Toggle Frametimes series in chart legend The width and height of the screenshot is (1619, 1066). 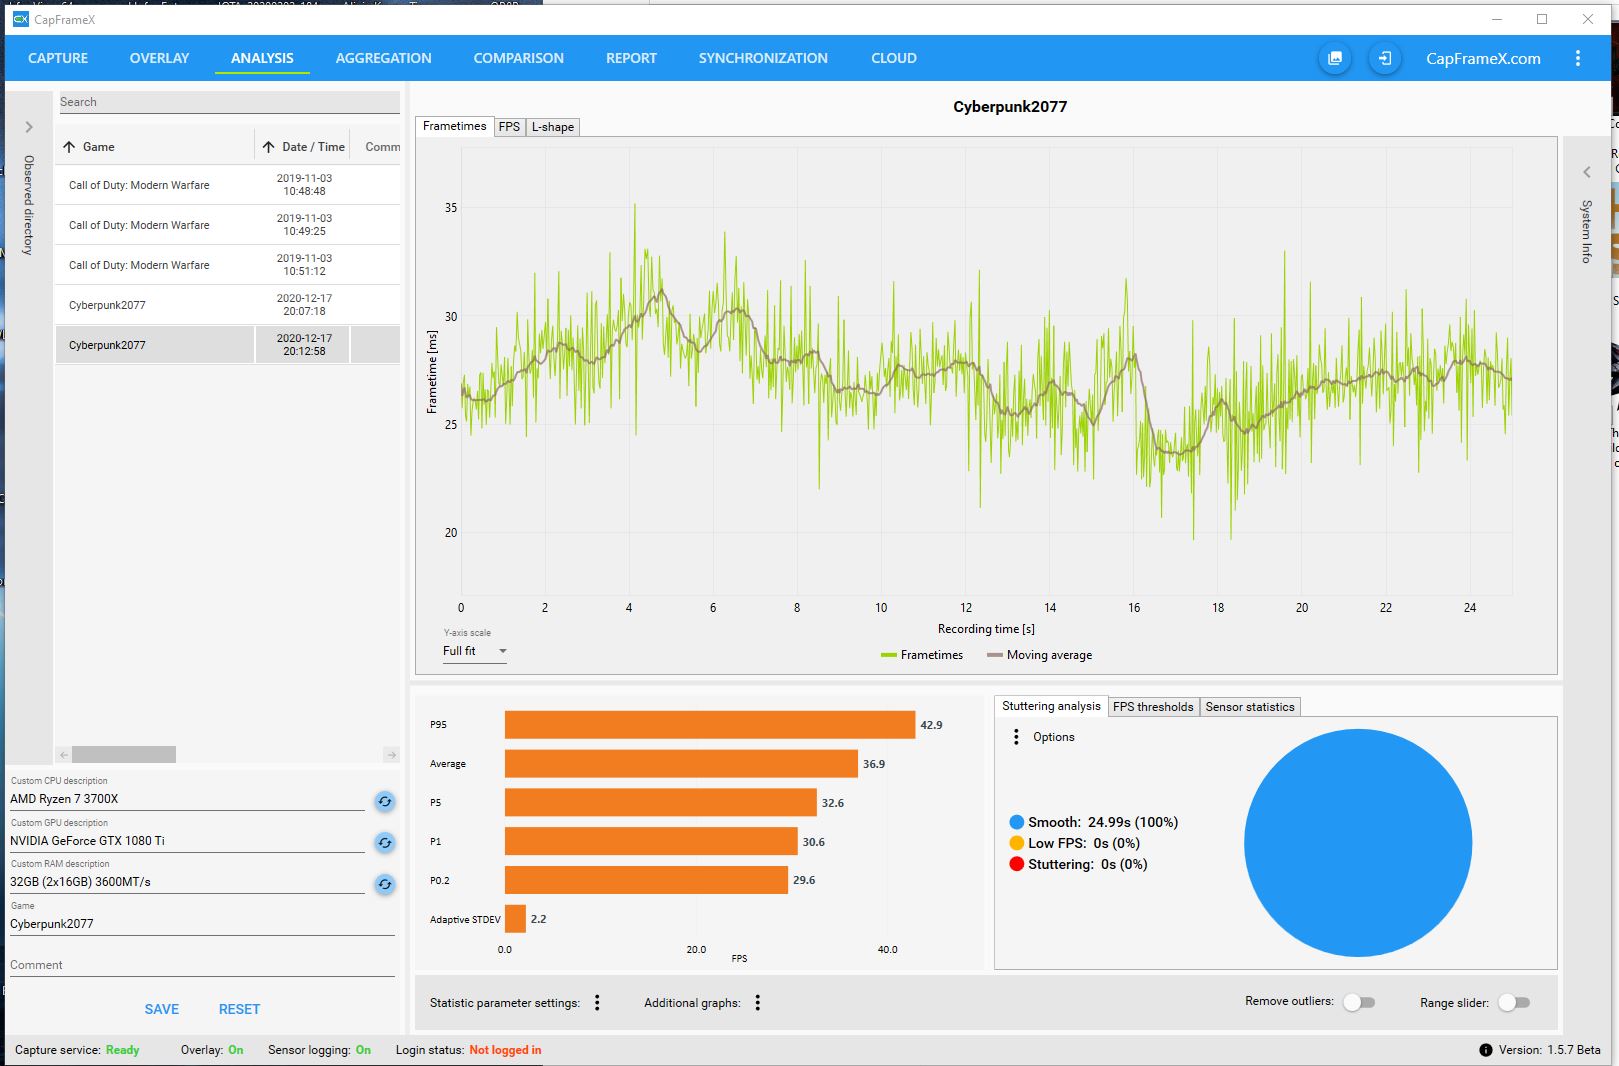(x=921, y=655)
